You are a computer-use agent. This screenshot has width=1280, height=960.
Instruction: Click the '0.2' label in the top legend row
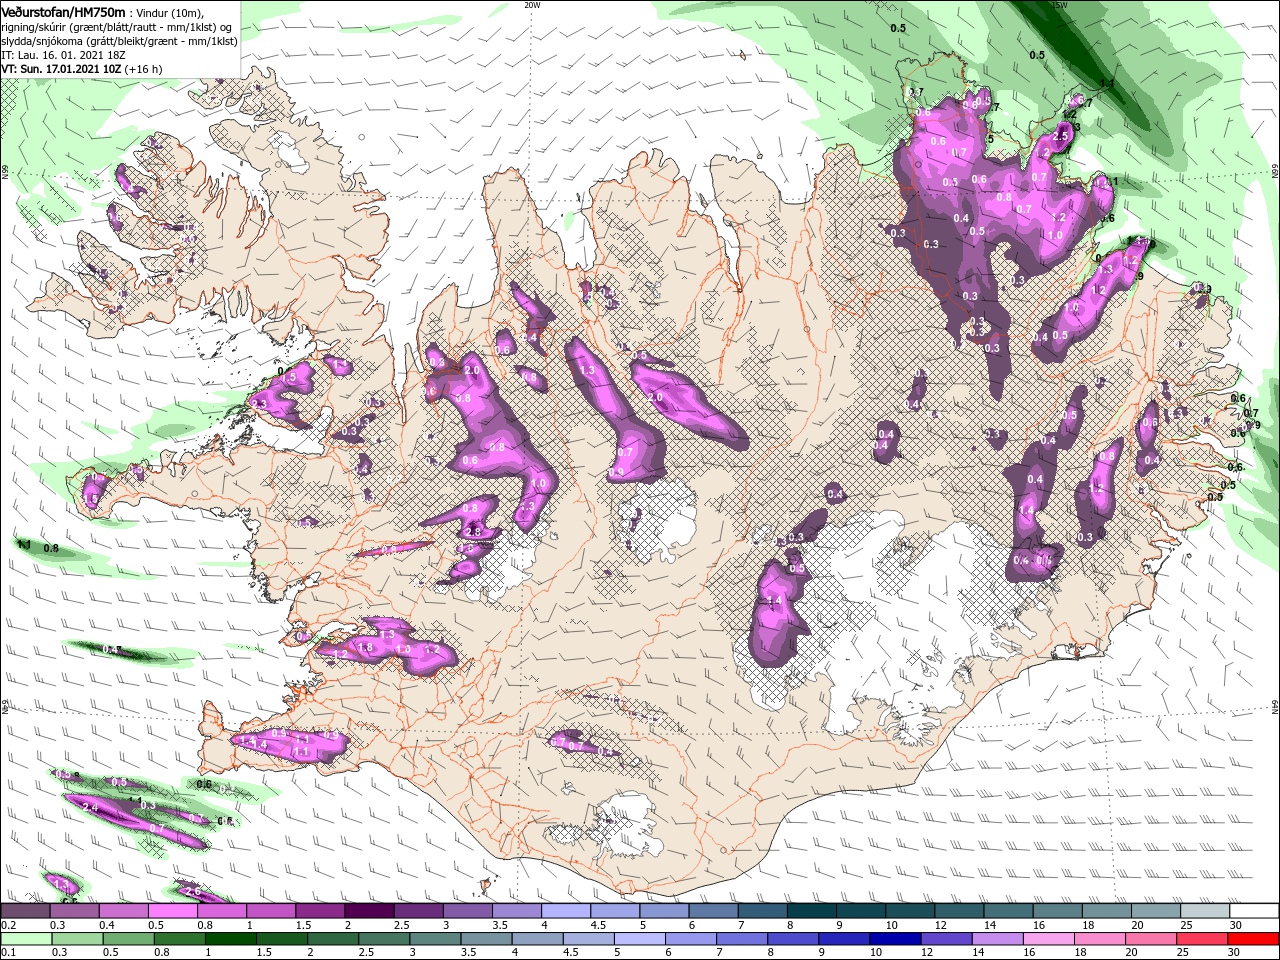tap(9, 925)
